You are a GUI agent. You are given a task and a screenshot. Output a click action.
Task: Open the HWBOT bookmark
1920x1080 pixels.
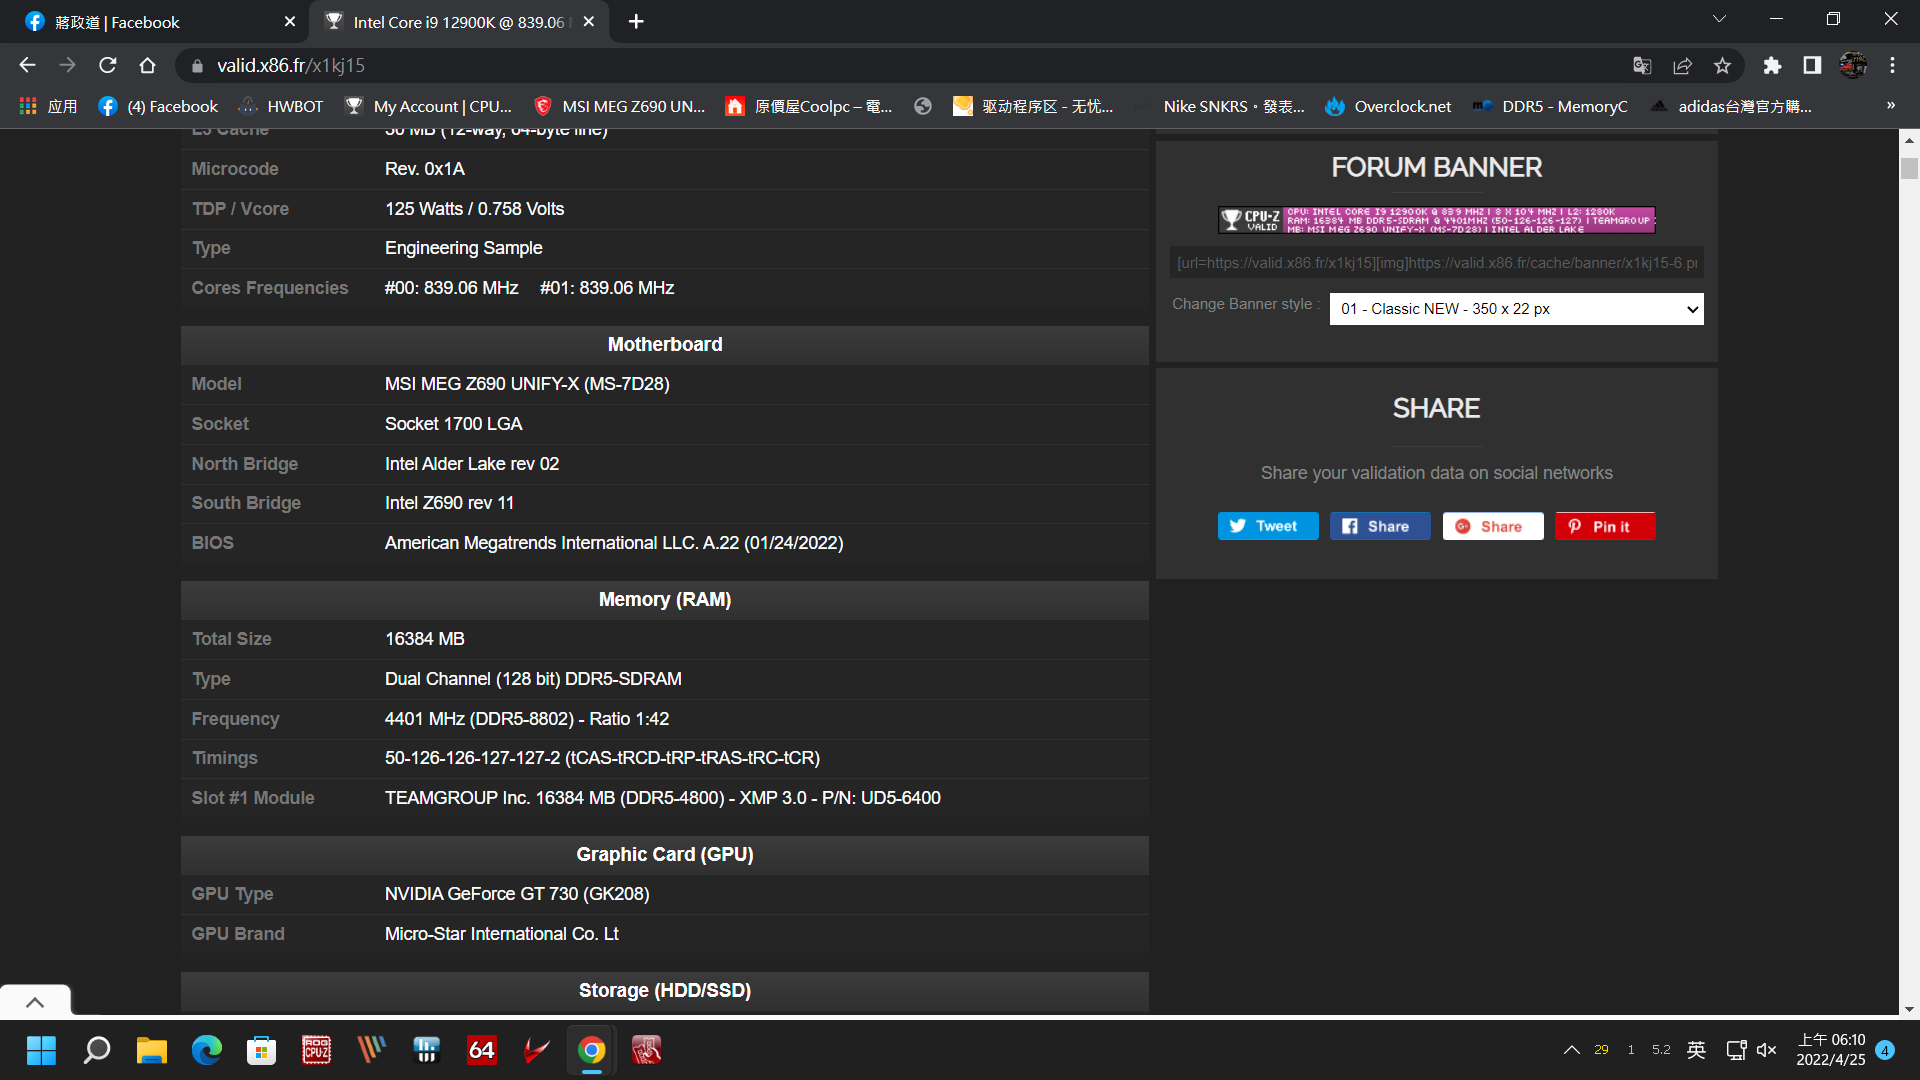(281, 106)
